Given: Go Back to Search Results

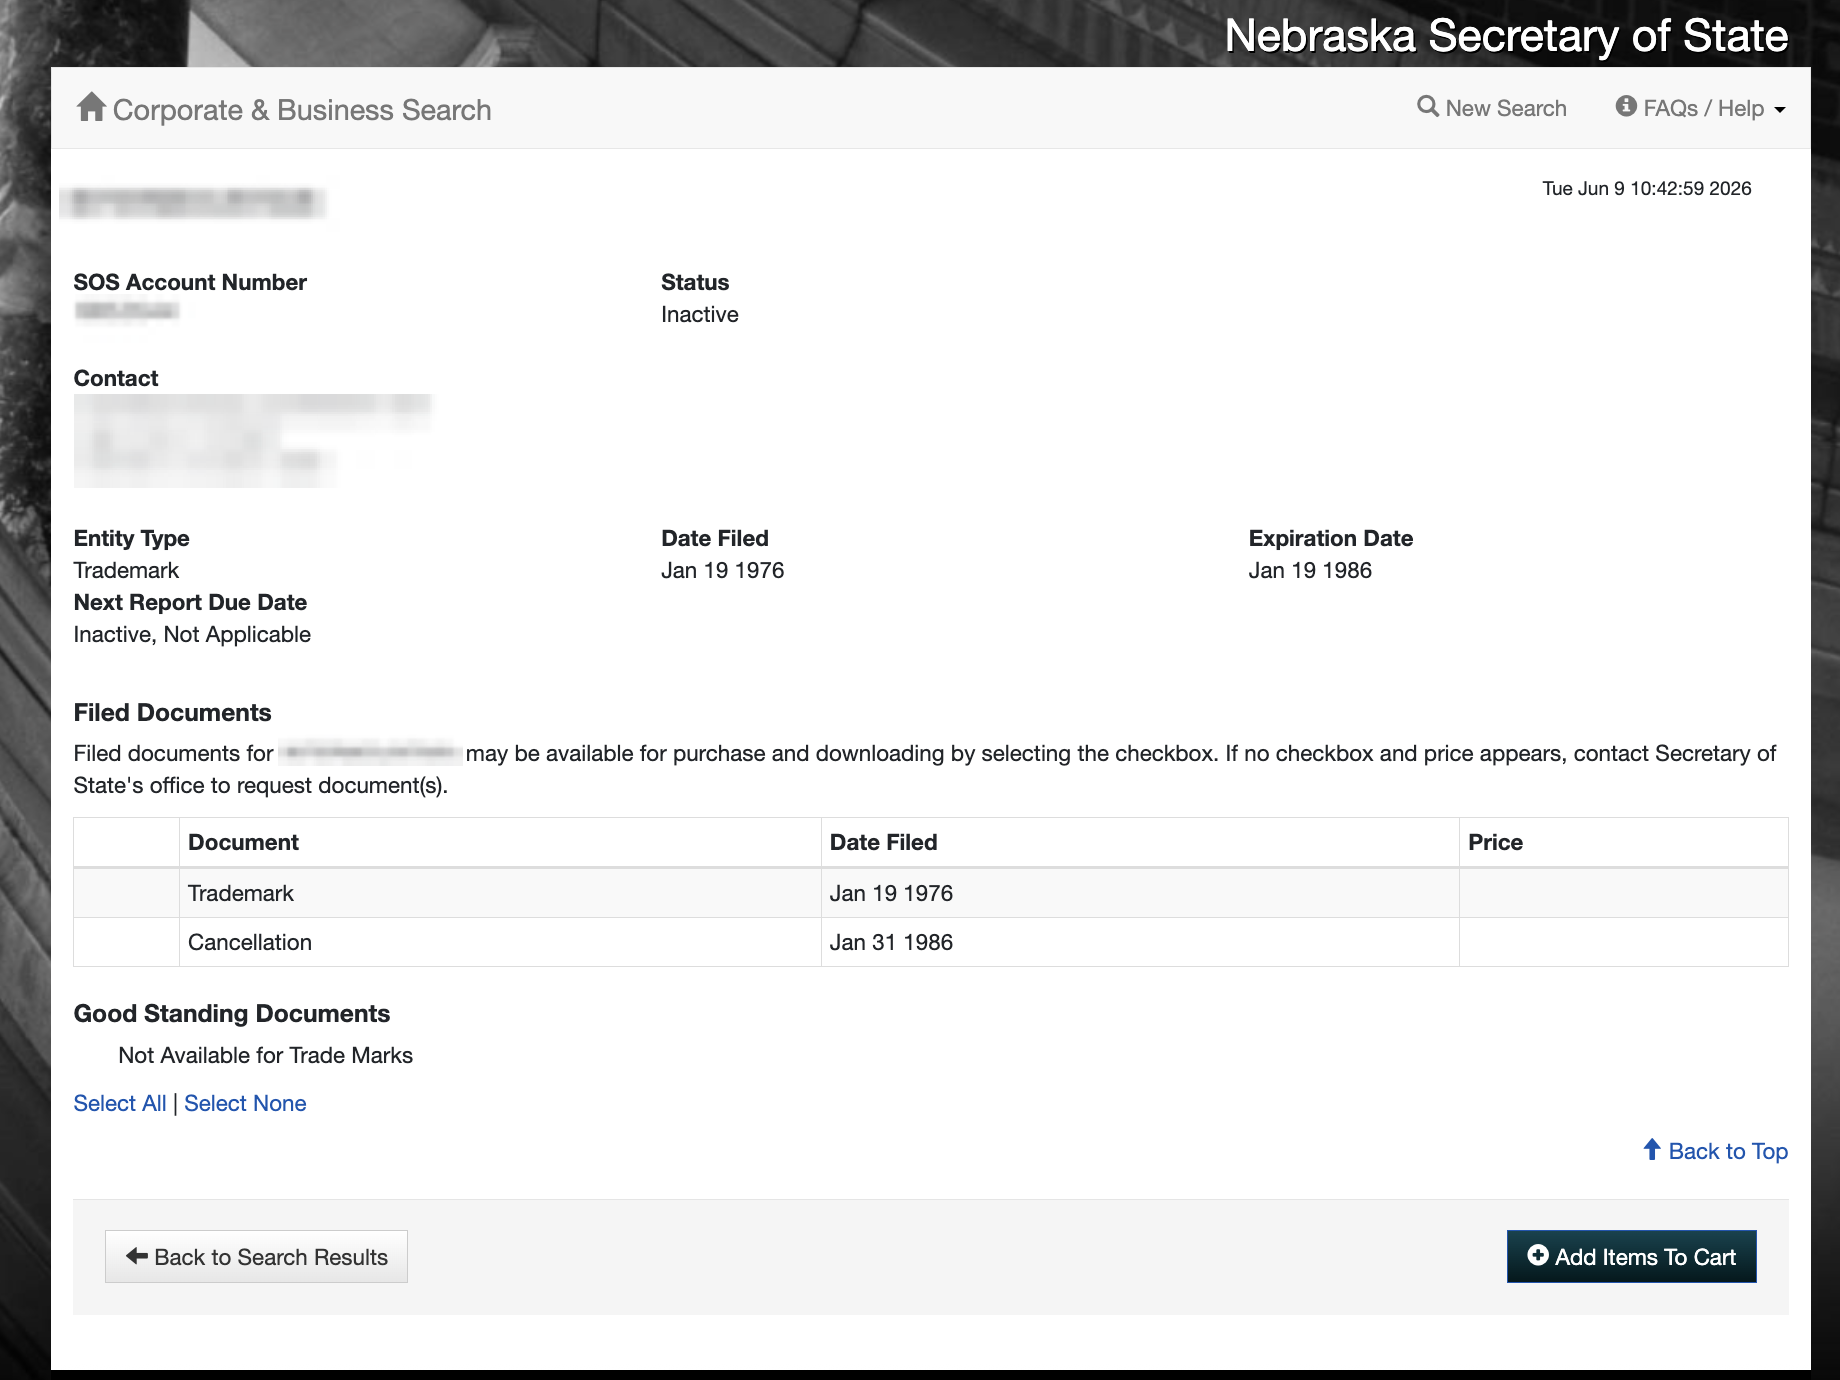Looking at the screenshot, I should 256,1257.
